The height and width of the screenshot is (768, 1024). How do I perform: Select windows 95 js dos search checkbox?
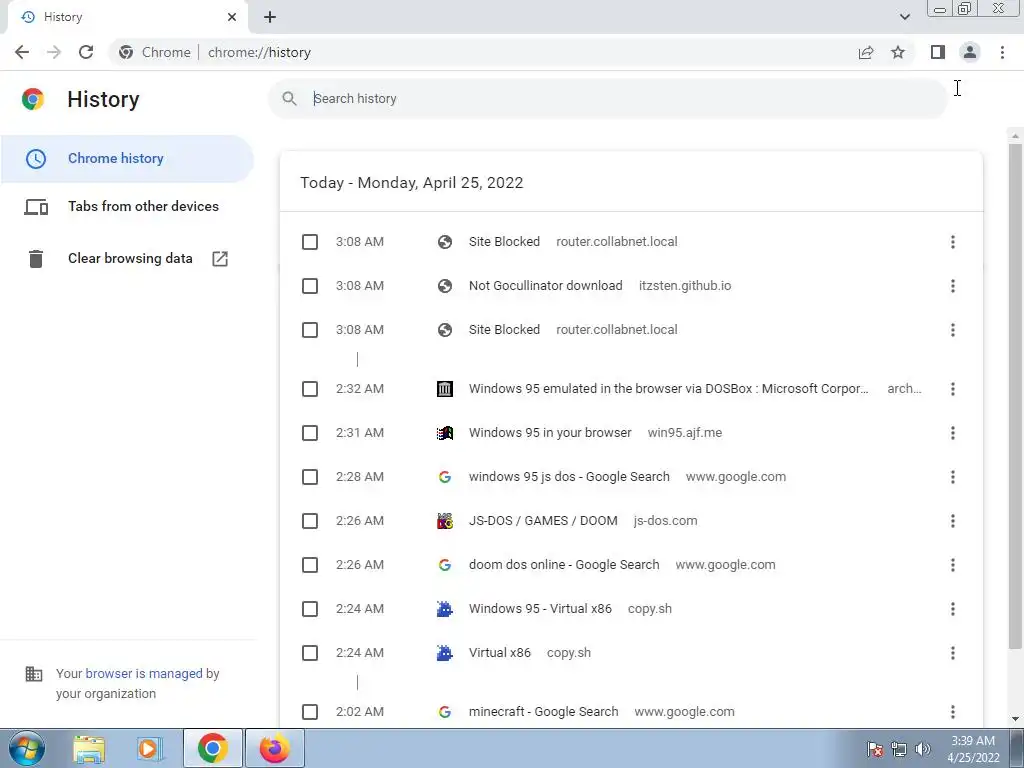[x=310, y=477]
